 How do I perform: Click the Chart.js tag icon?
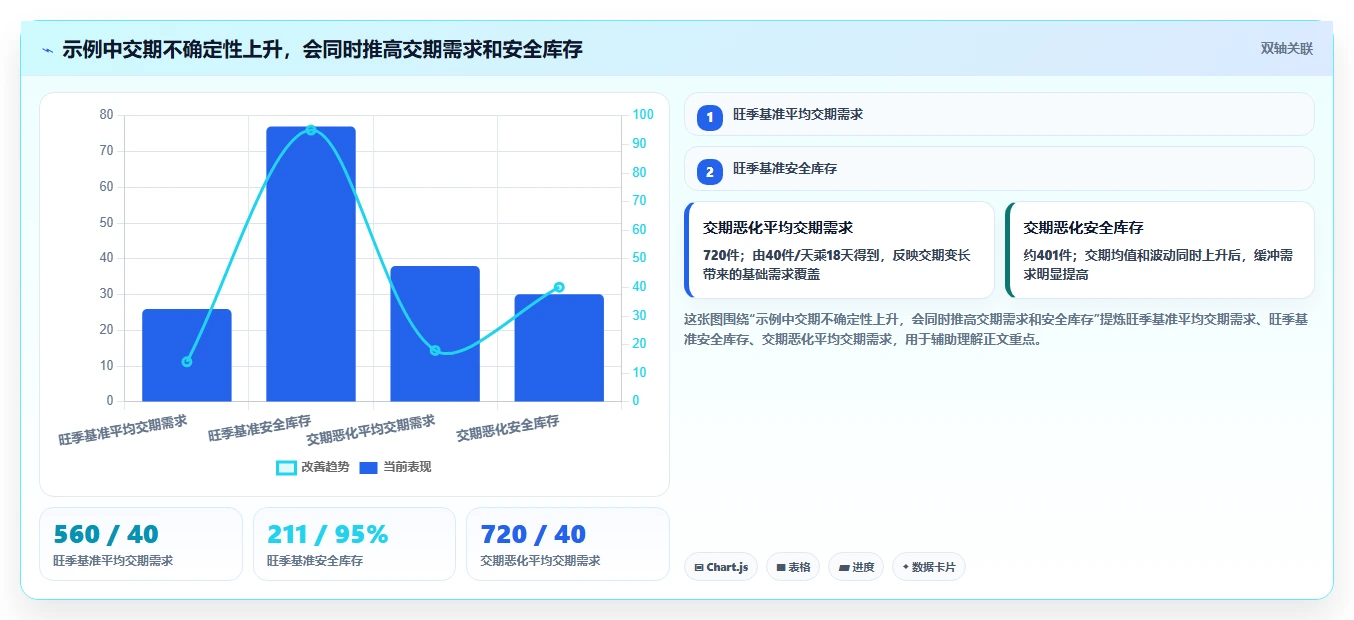pyautogui.click(x=699, y=568)
